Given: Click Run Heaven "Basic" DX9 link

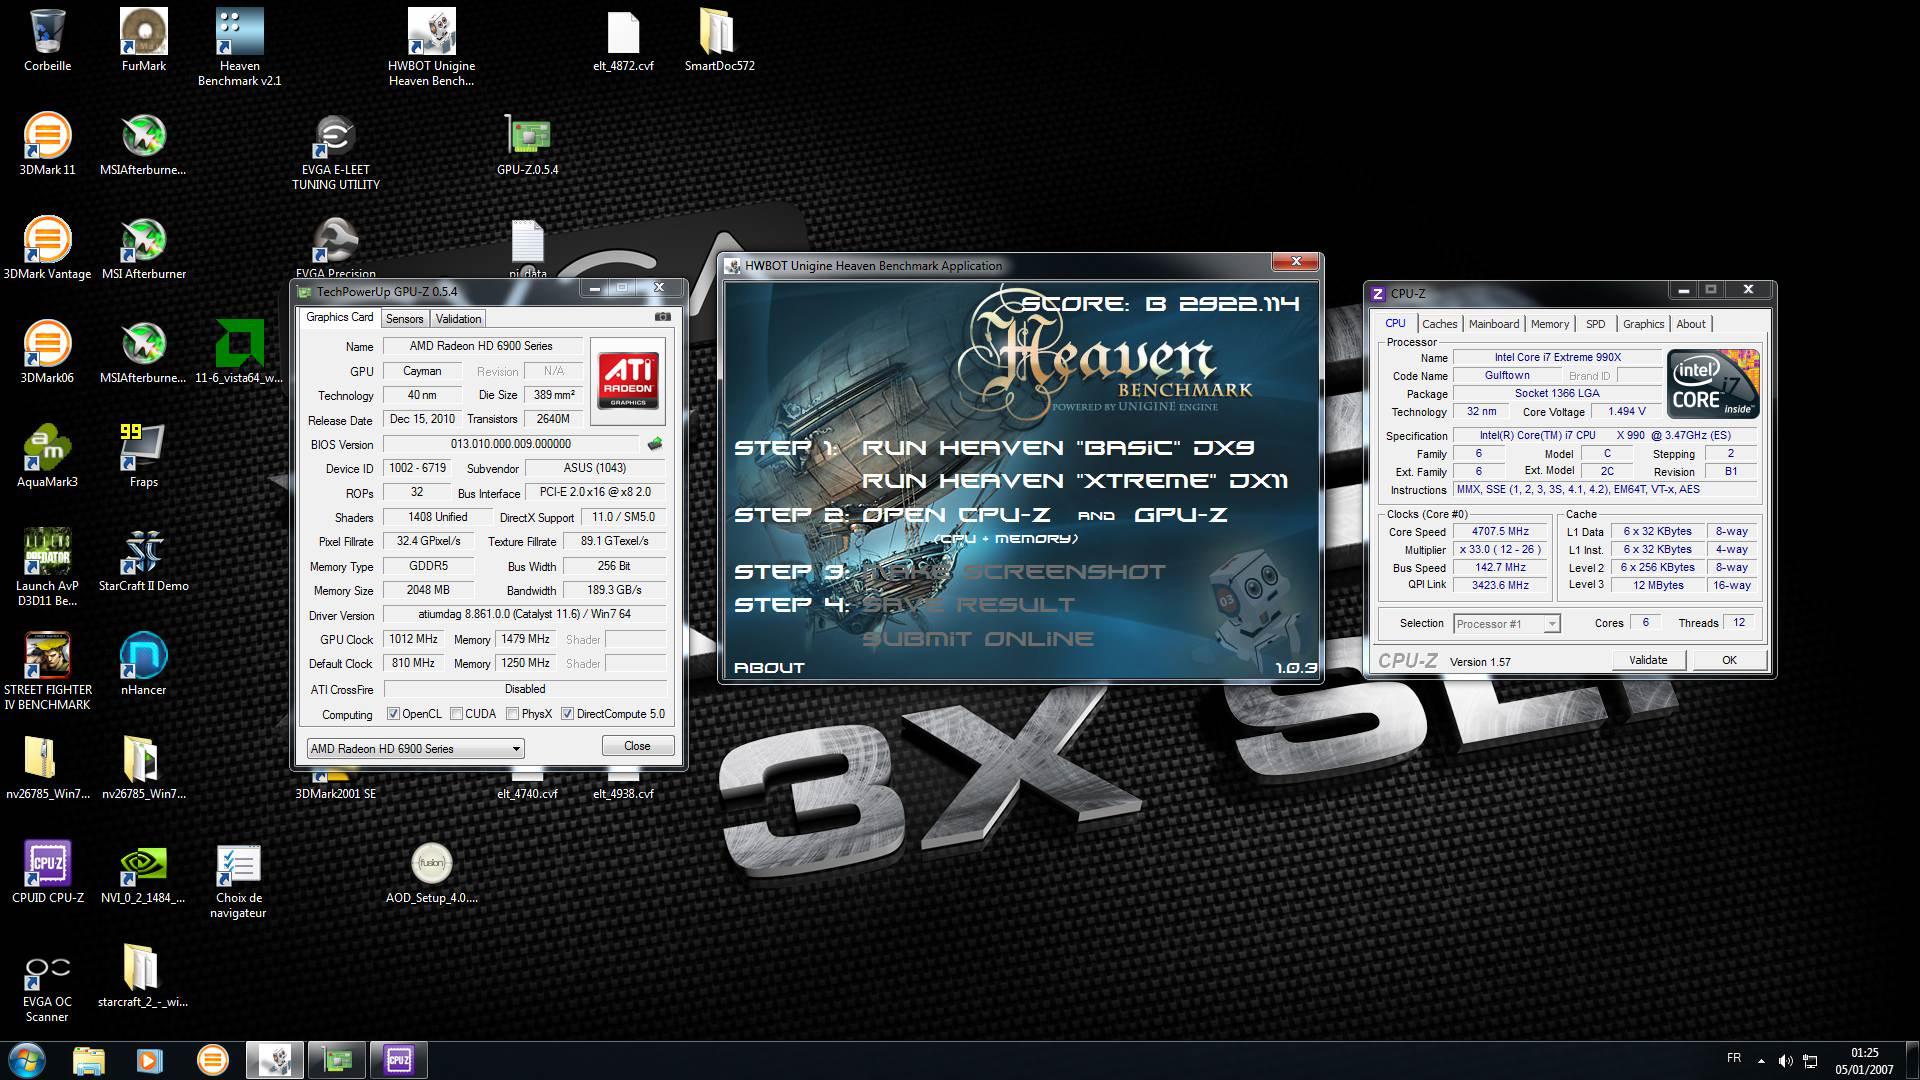Looking at the screenshot, I should click(x=1058, y=448).
